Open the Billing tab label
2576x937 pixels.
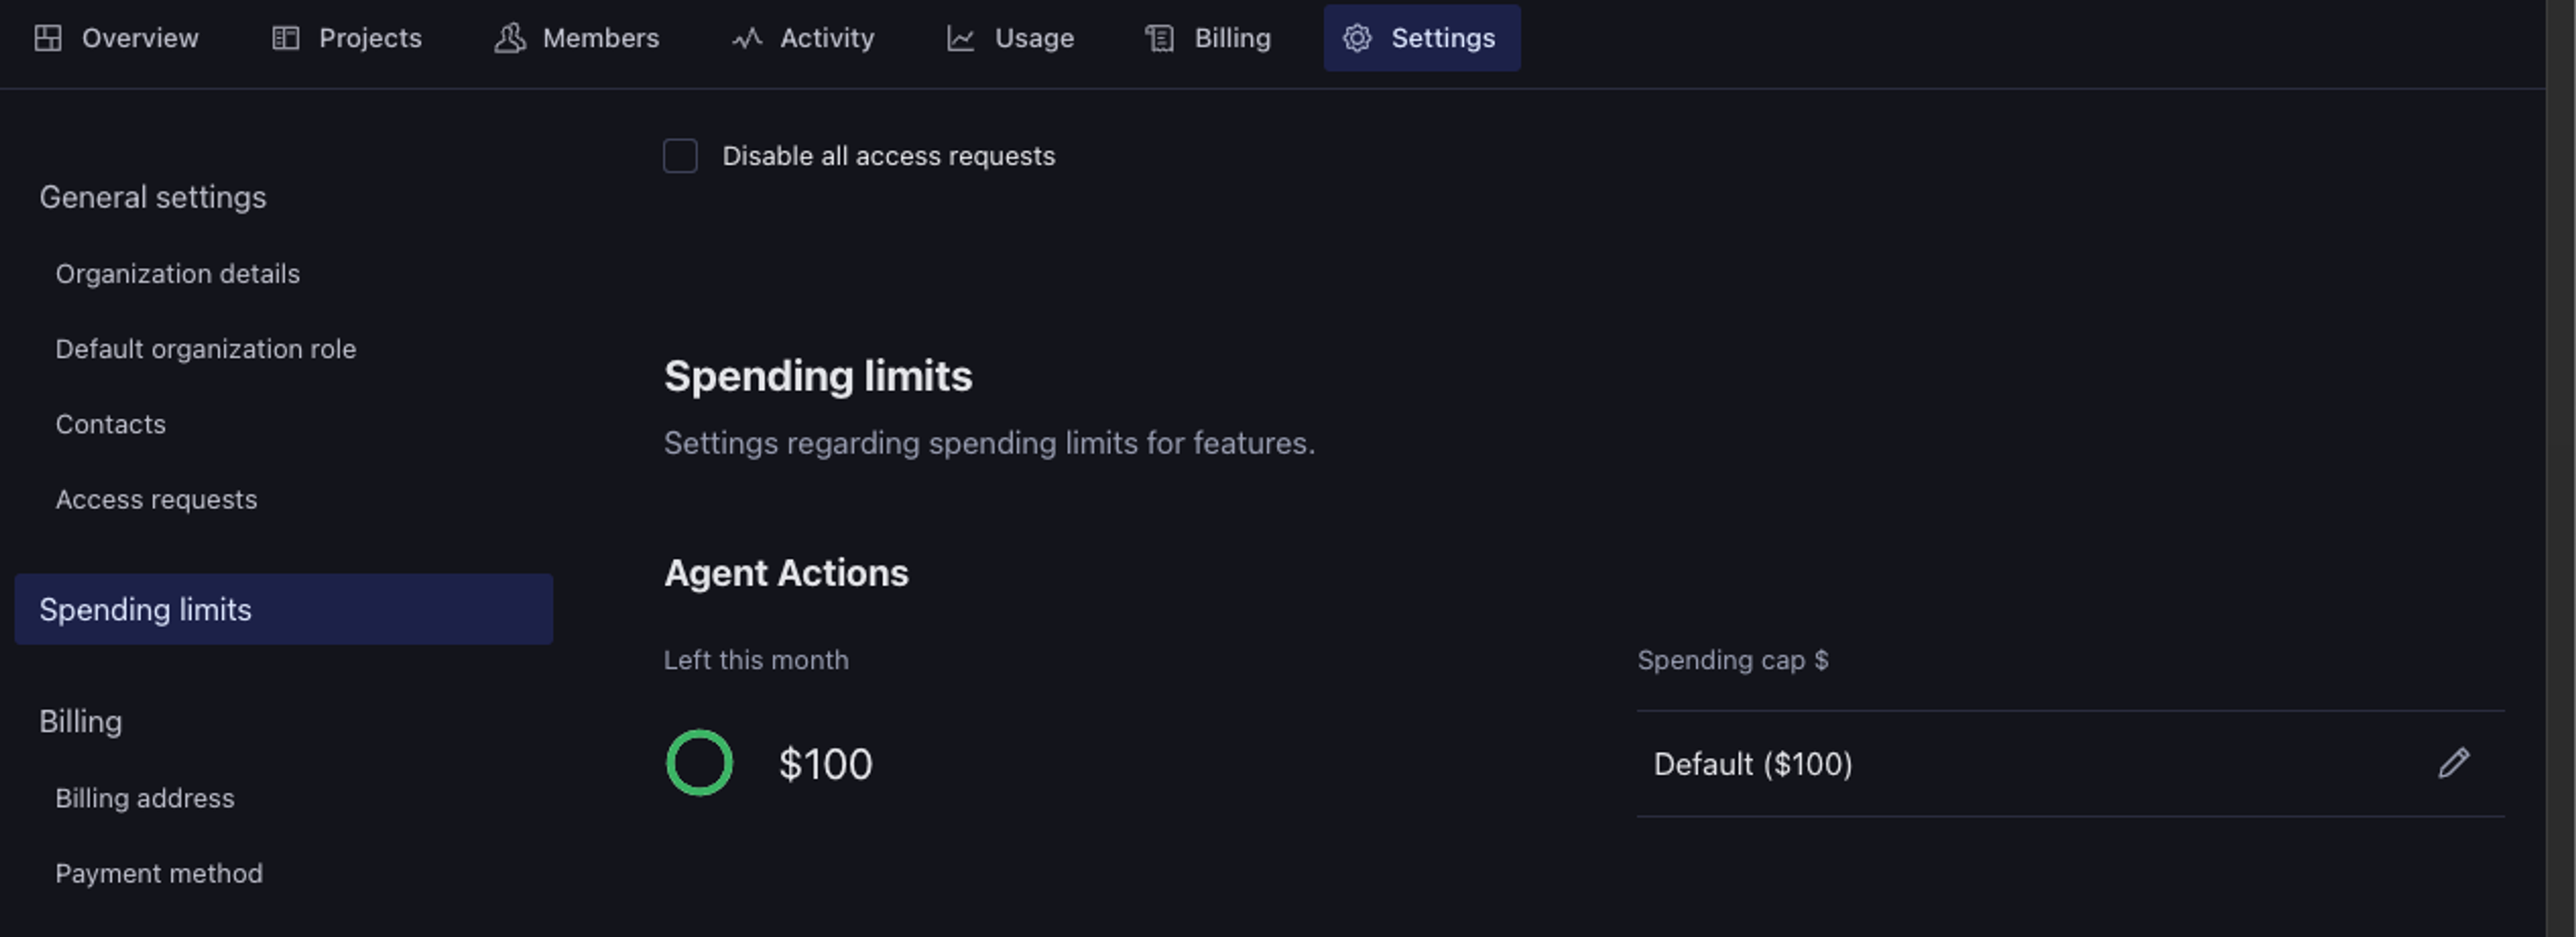(1232, 38)
